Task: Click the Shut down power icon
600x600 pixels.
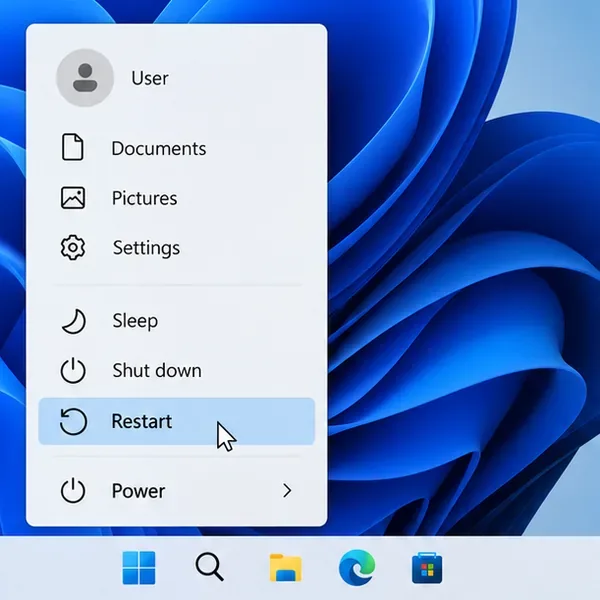Action: point(73,370)
